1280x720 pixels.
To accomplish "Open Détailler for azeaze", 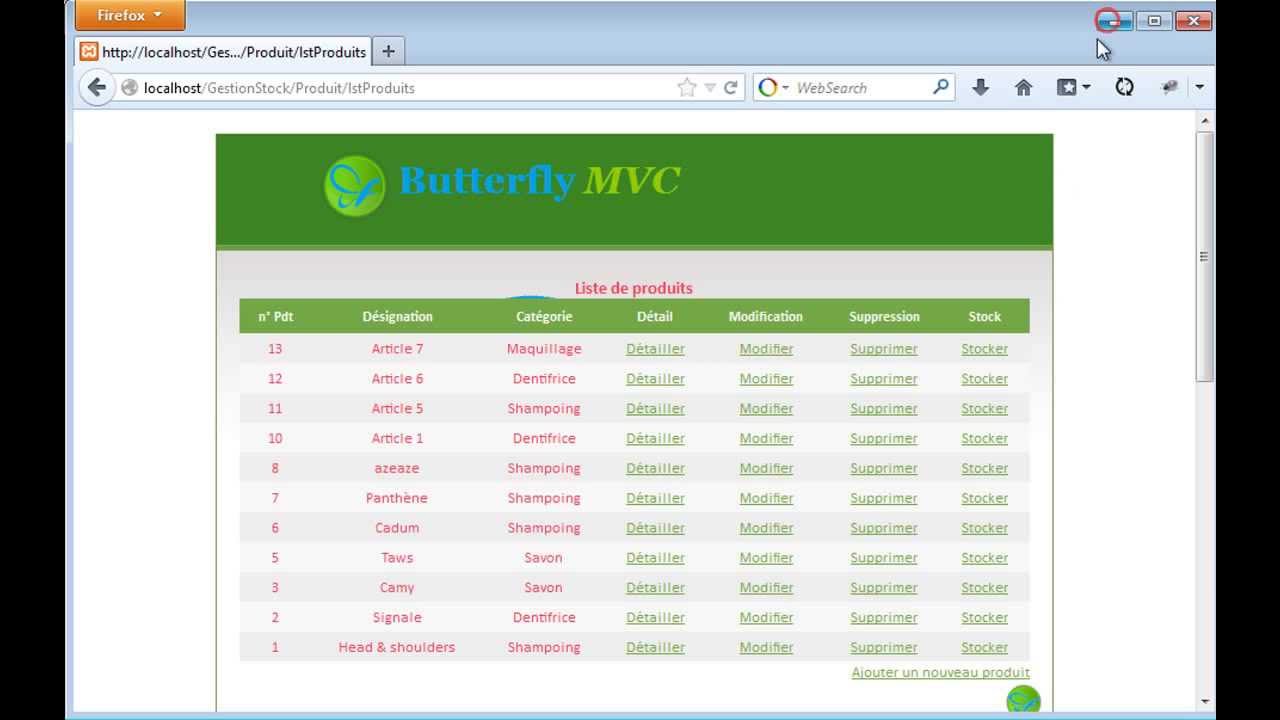I will [x=655, y=468].
